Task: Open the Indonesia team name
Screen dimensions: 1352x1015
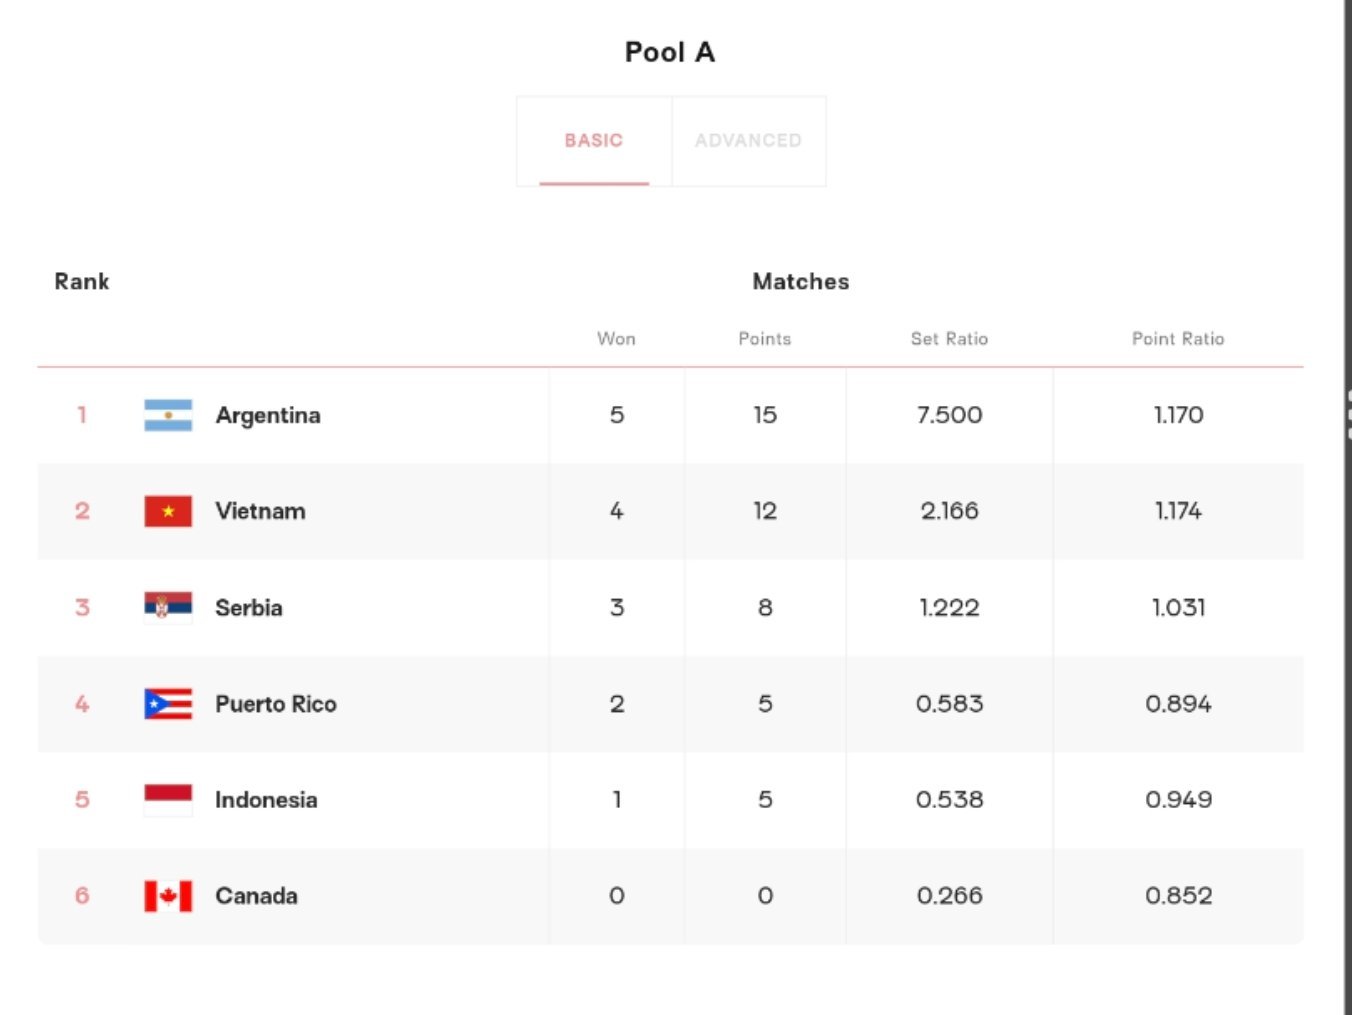Action: [266, 800]
